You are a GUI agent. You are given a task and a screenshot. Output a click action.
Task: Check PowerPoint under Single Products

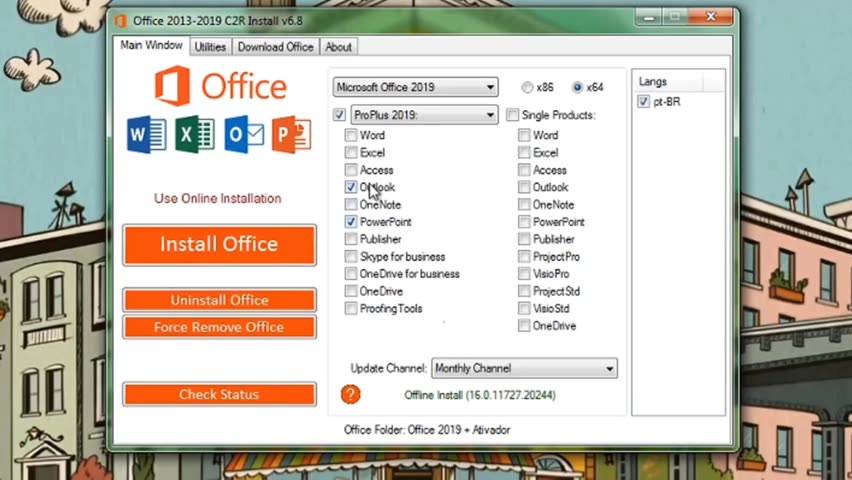coord(524,222)
